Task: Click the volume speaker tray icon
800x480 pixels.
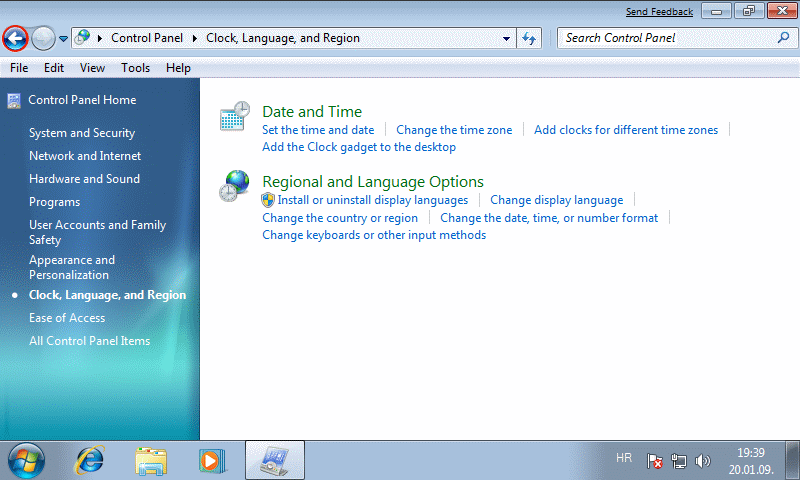Action: (x=703, y=461)
